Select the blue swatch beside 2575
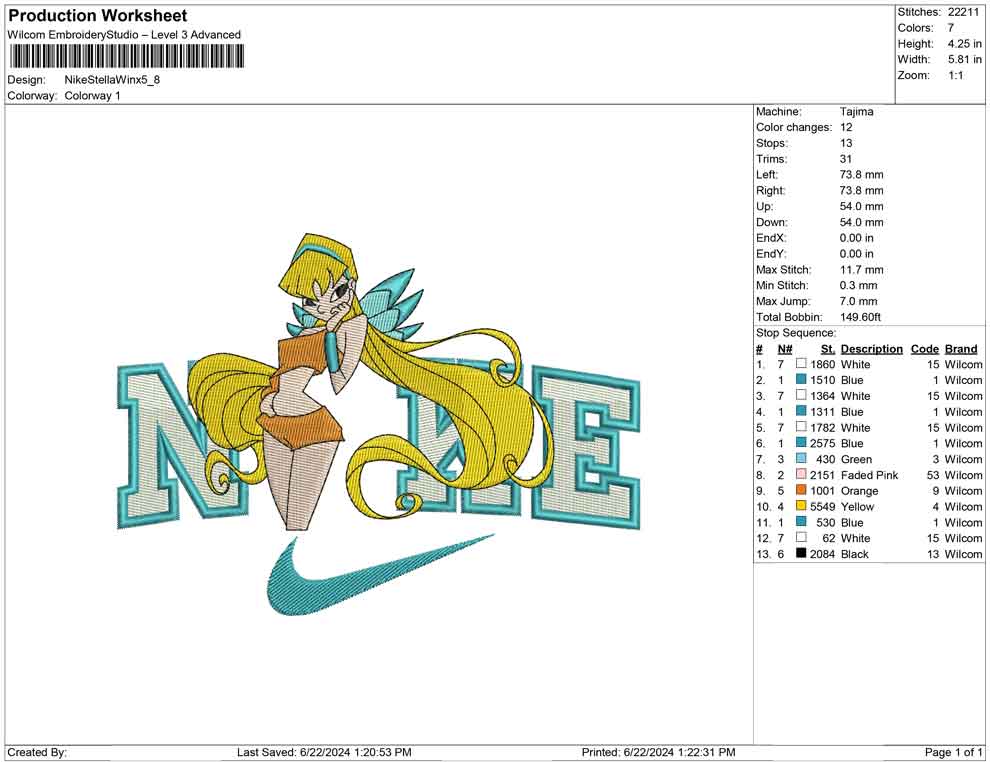The width and height of the screenshot is (990, 762). [801, 443]
